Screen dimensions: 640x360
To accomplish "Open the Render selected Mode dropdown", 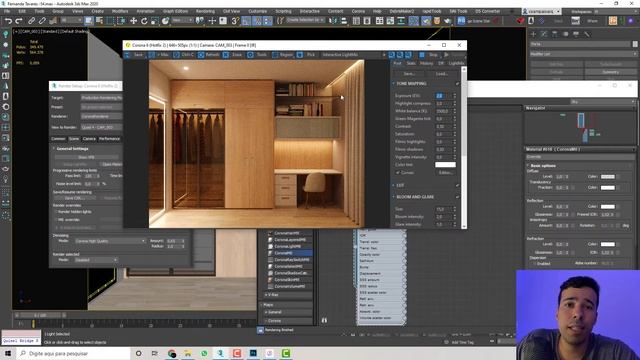I will [x=96, y=260].
